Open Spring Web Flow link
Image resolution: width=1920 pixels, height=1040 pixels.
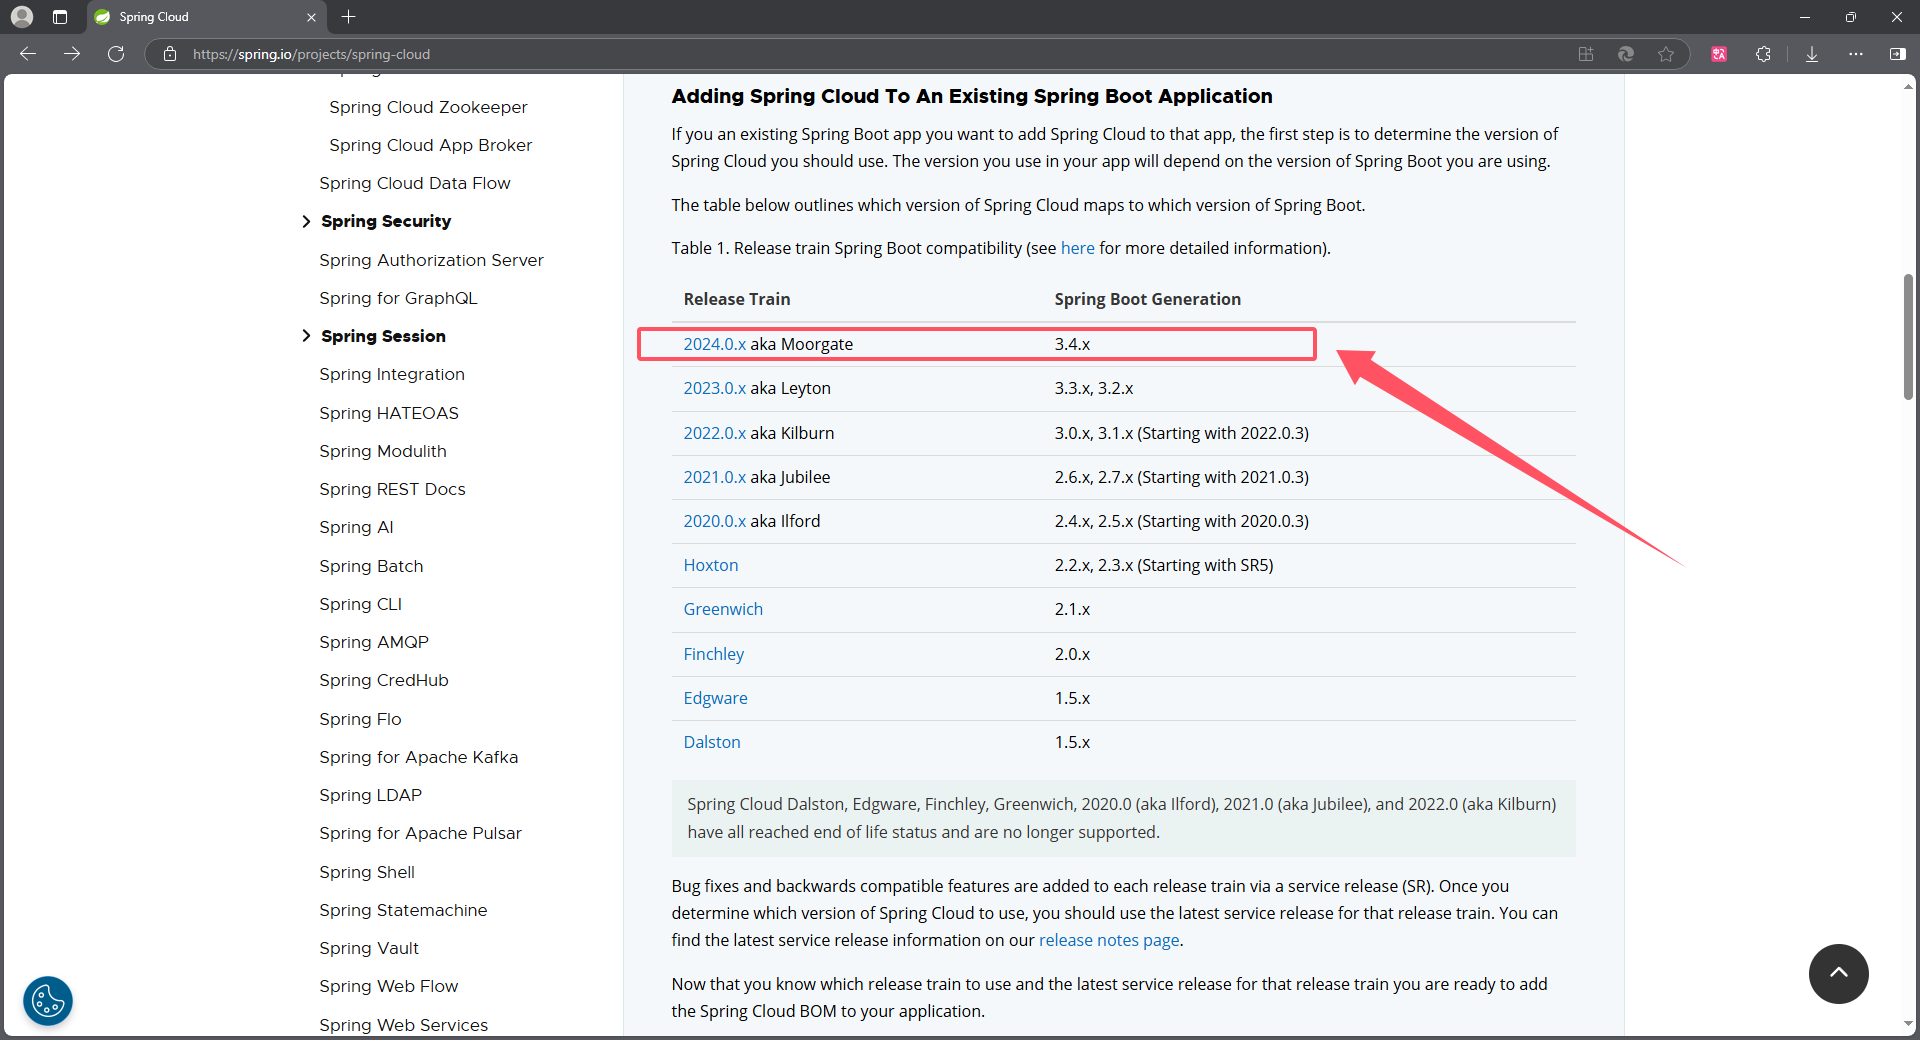coord(389,986)
